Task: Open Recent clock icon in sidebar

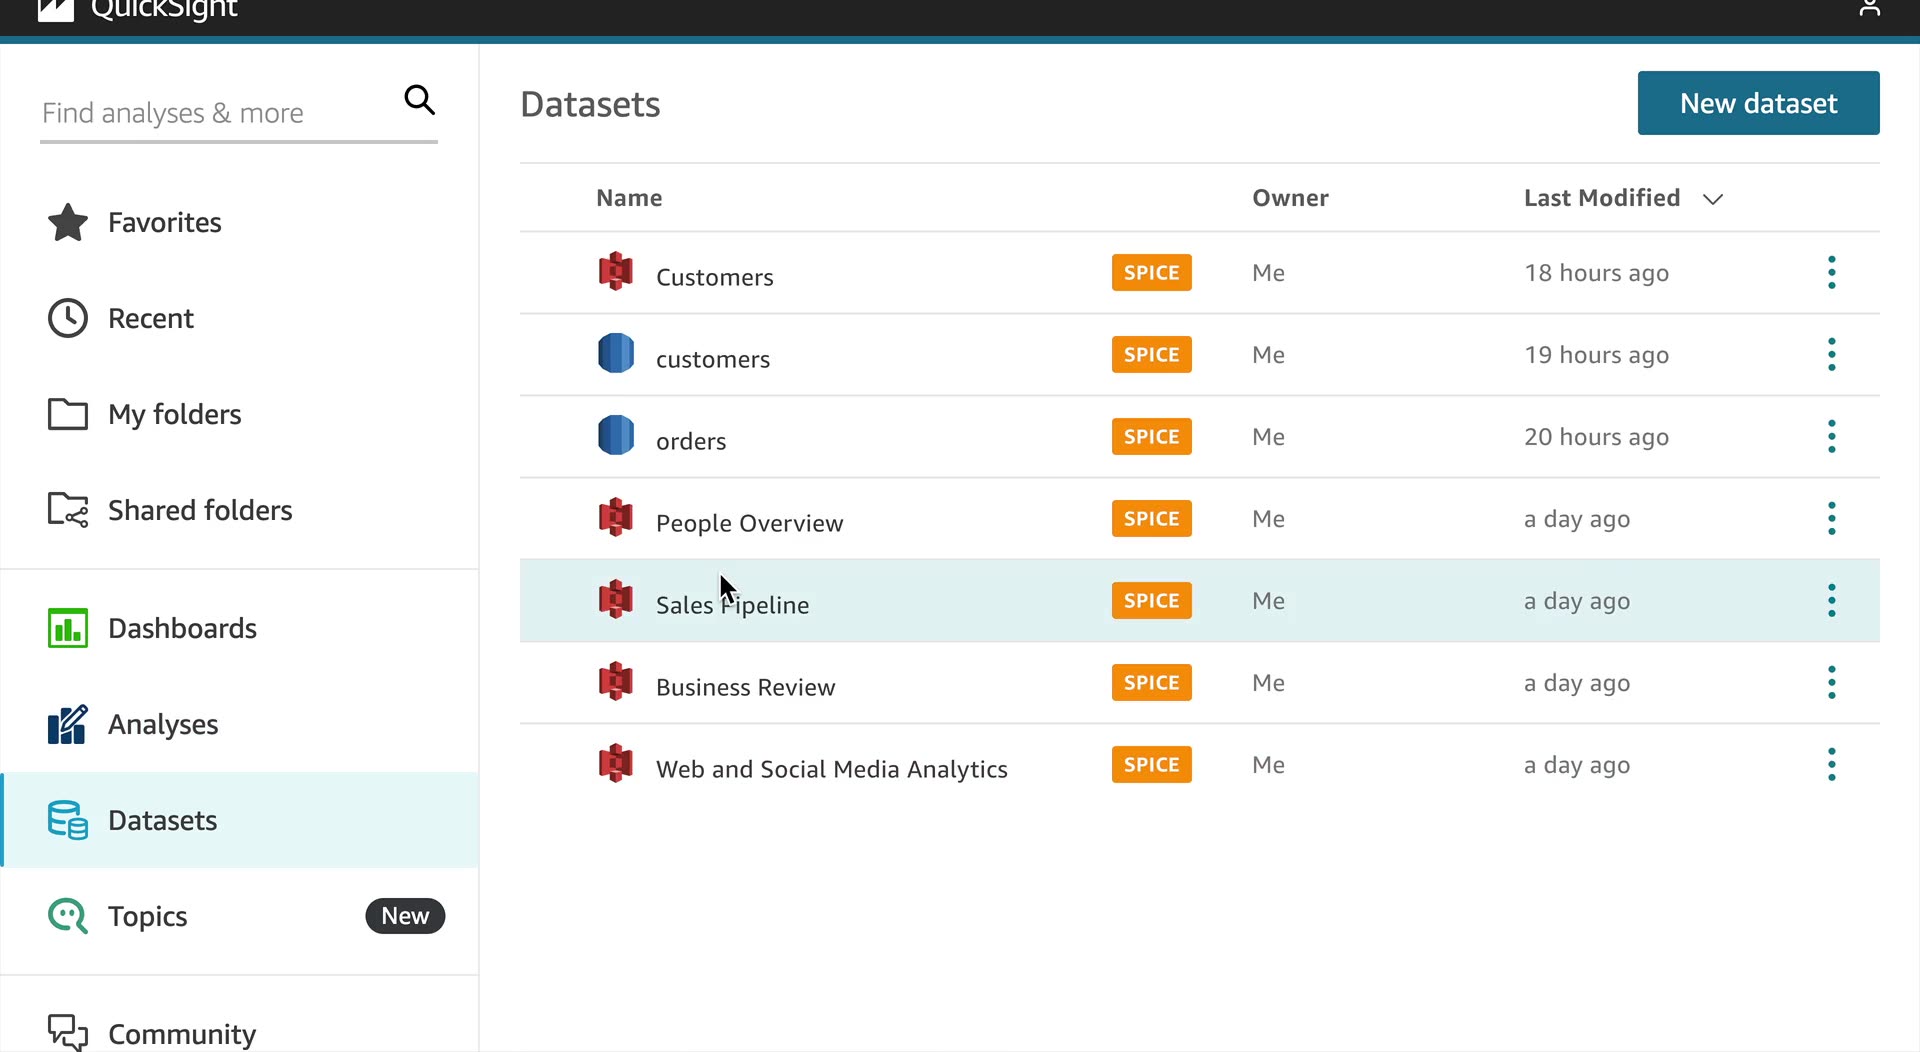Action: [x=68, y=318]
